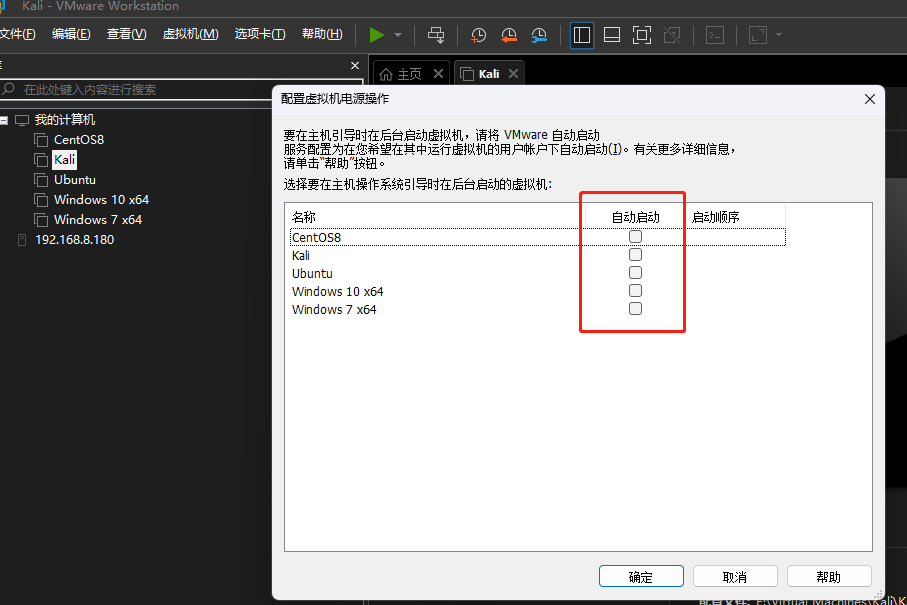Click the 启动顺序 column header

click(x=735, y=217)
